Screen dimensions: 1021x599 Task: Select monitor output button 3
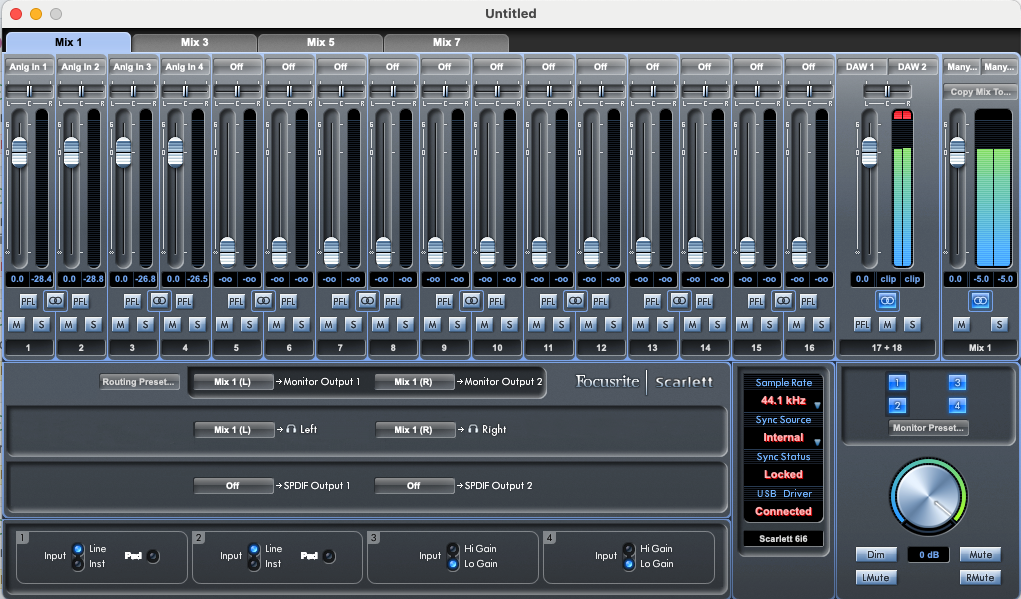pyautogui.click(x=957, y=383)
